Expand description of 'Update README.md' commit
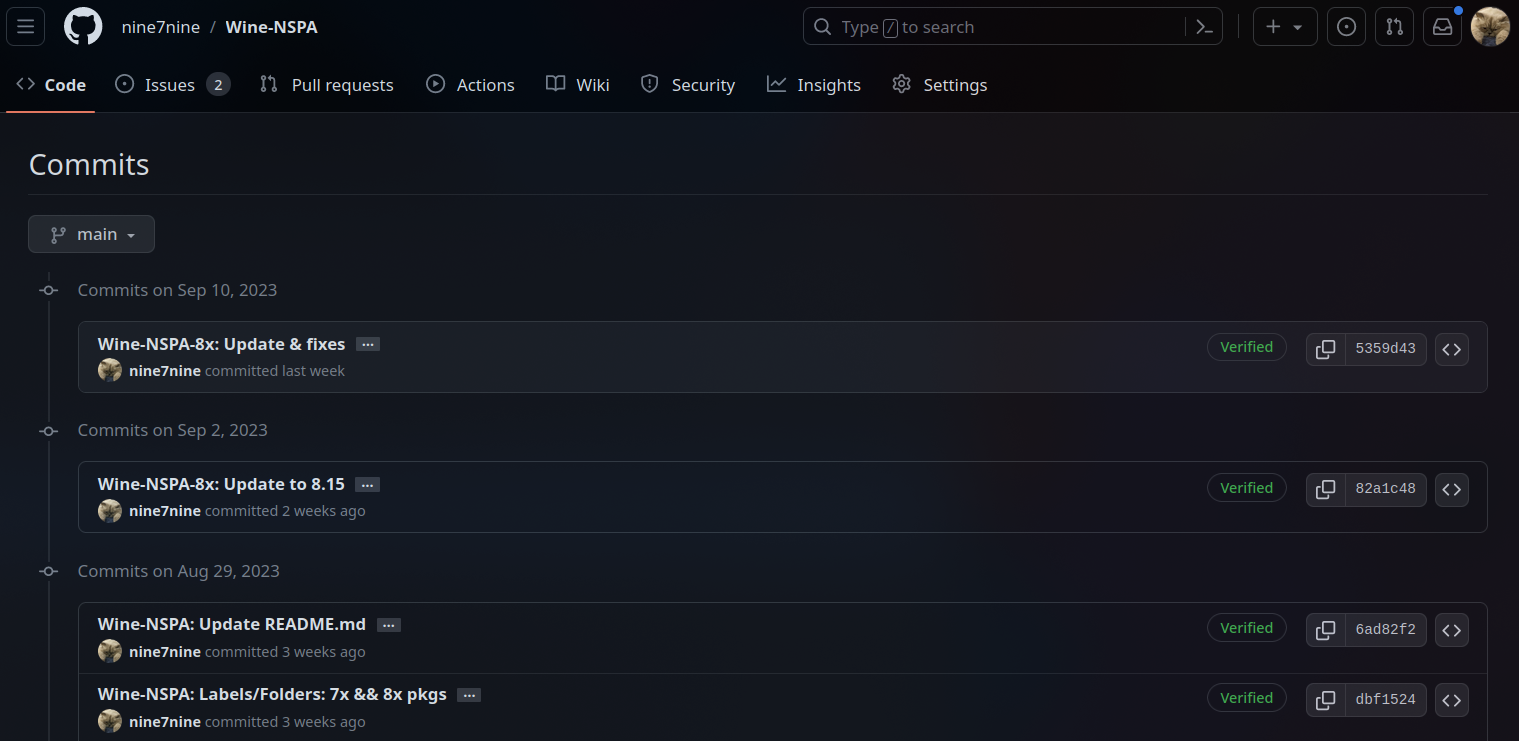This screenshot has height=741, width=1519. pyautogui.click(x=389, y=625)
